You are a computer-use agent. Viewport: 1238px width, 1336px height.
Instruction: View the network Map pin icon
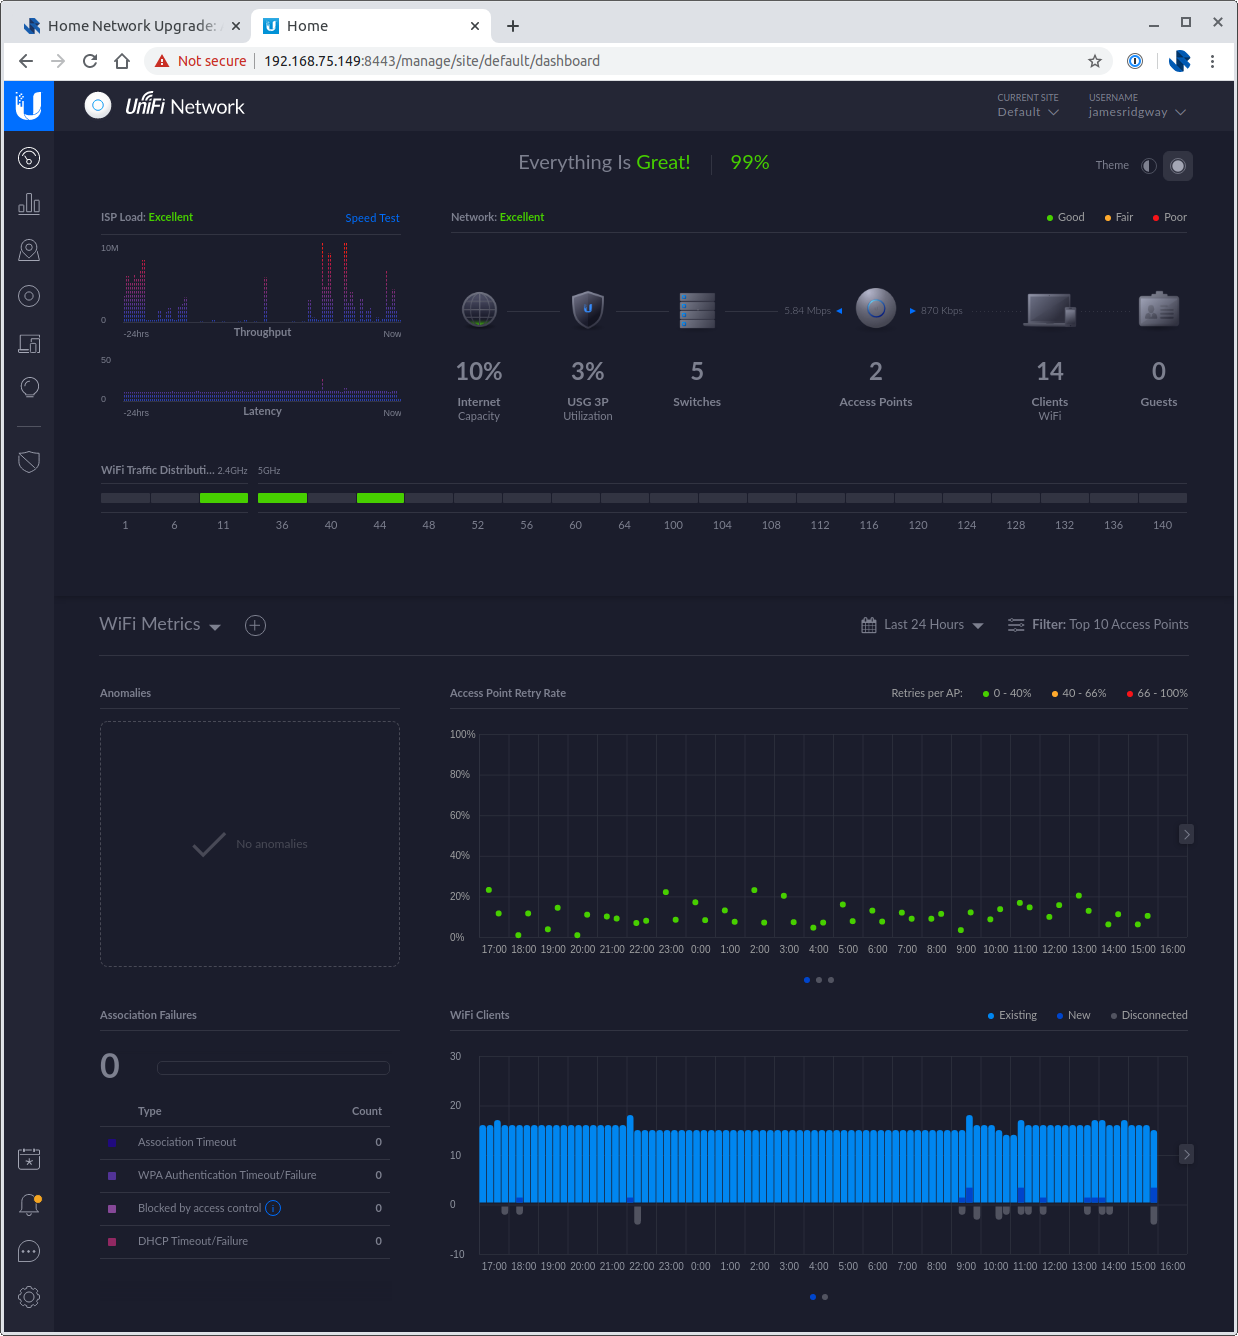click(28, 249)
